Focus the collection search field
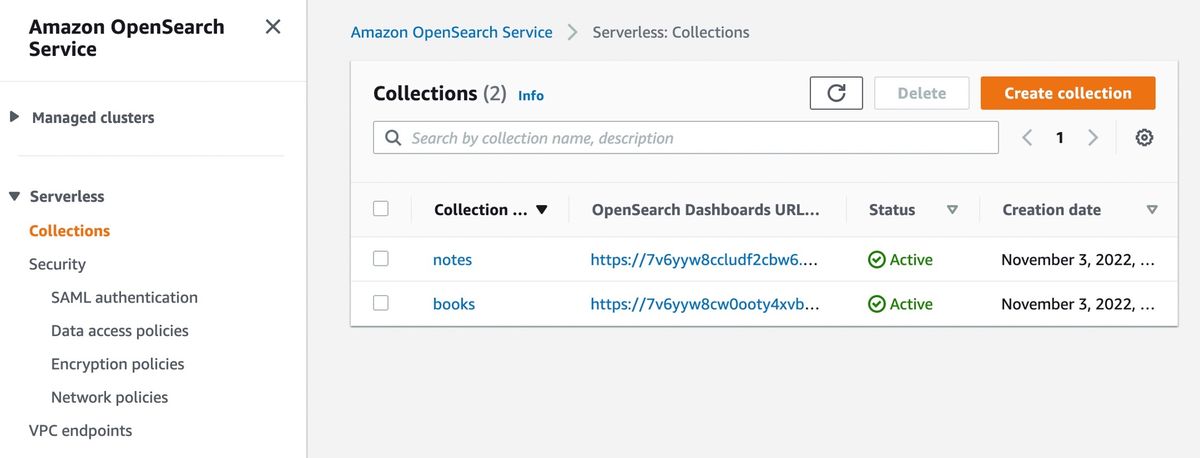Image resolution: width=1200 pixels, height=458 pixels. pos(686,138)
